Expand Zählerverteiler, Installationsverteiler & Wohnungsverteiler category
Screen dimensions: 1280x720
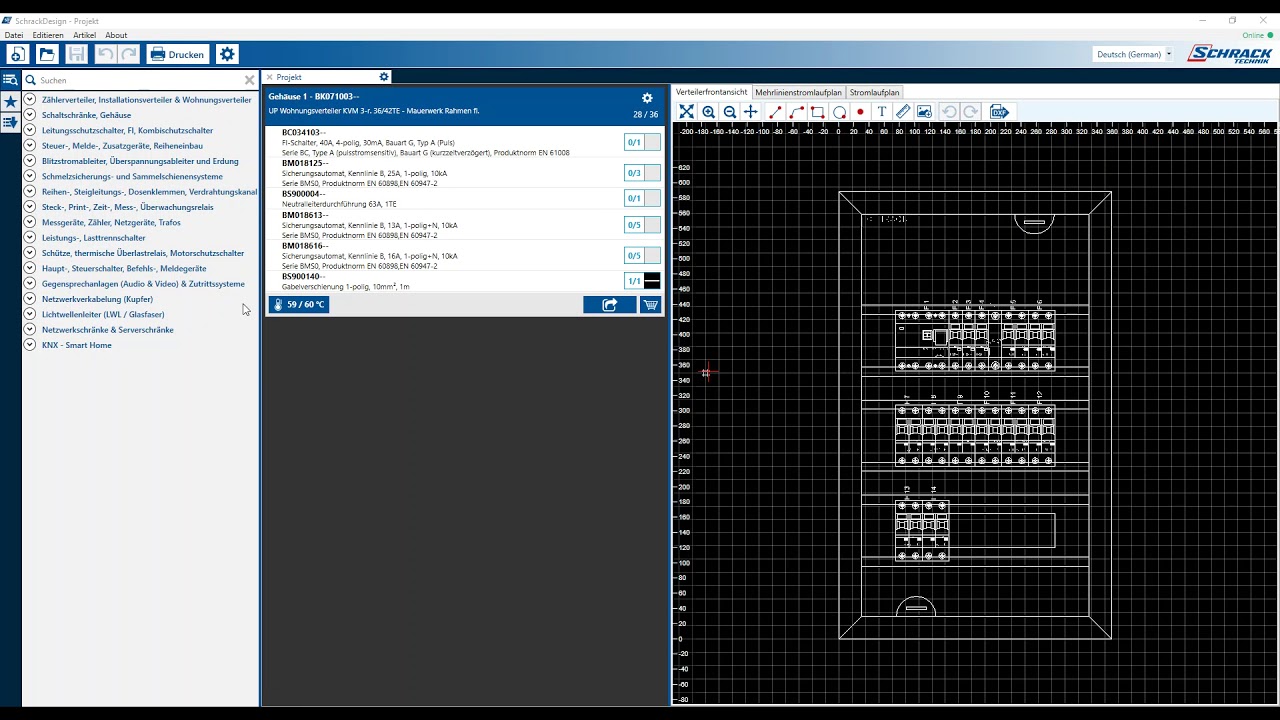(x=30, y=100)
